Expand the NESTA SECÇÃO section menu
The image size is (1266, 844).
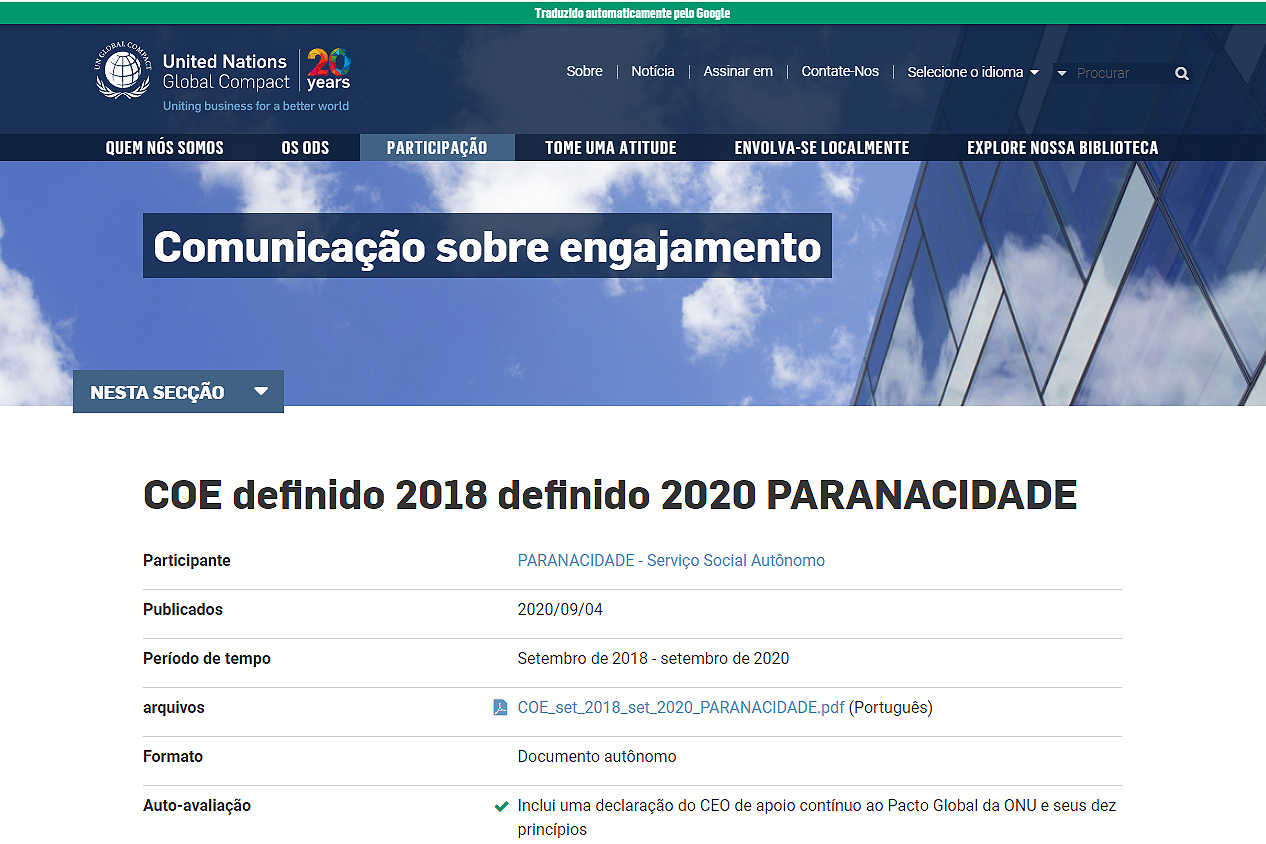pos(178,391)
